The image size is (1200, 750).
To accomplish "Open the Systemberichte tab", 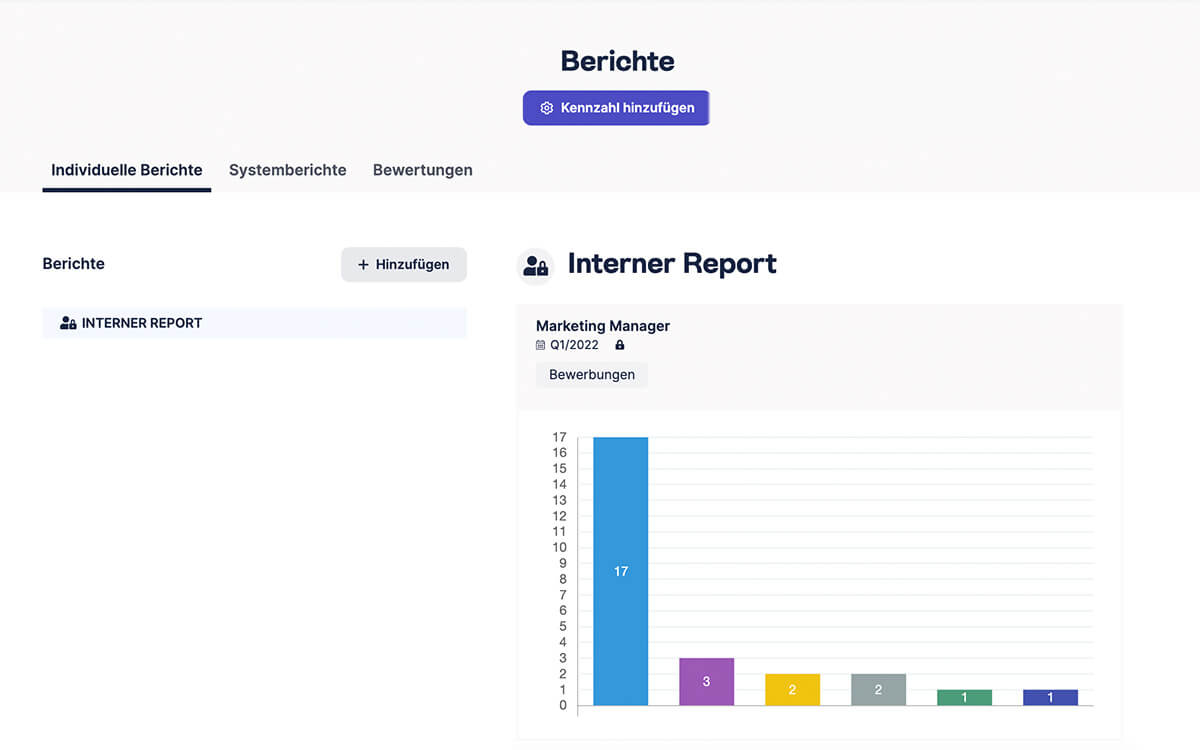I will [288, 170].
